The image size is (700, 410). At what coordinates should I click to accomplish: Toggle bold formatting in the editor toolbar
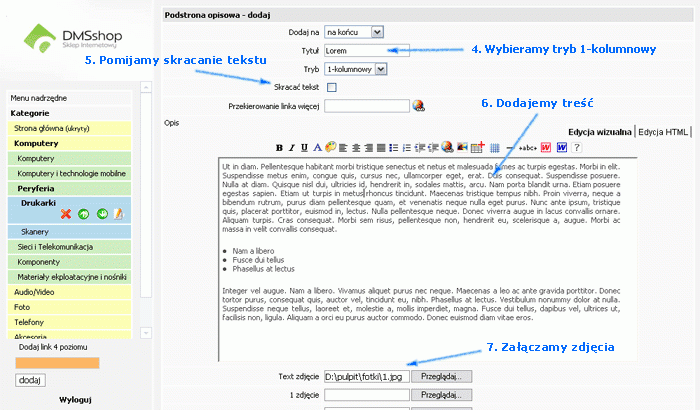click(x=279, y=148)
